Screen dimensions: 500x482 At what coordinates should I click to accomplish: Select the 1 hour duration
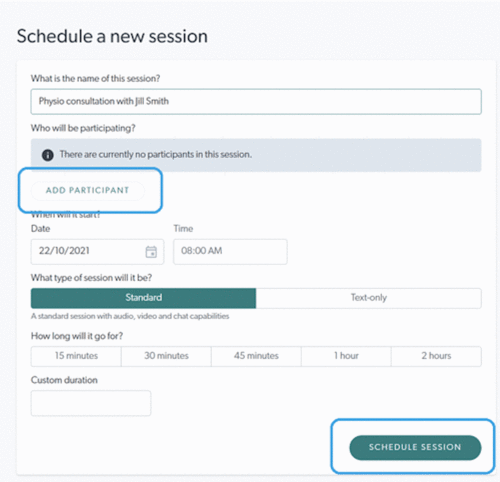(x=346, y=356)
